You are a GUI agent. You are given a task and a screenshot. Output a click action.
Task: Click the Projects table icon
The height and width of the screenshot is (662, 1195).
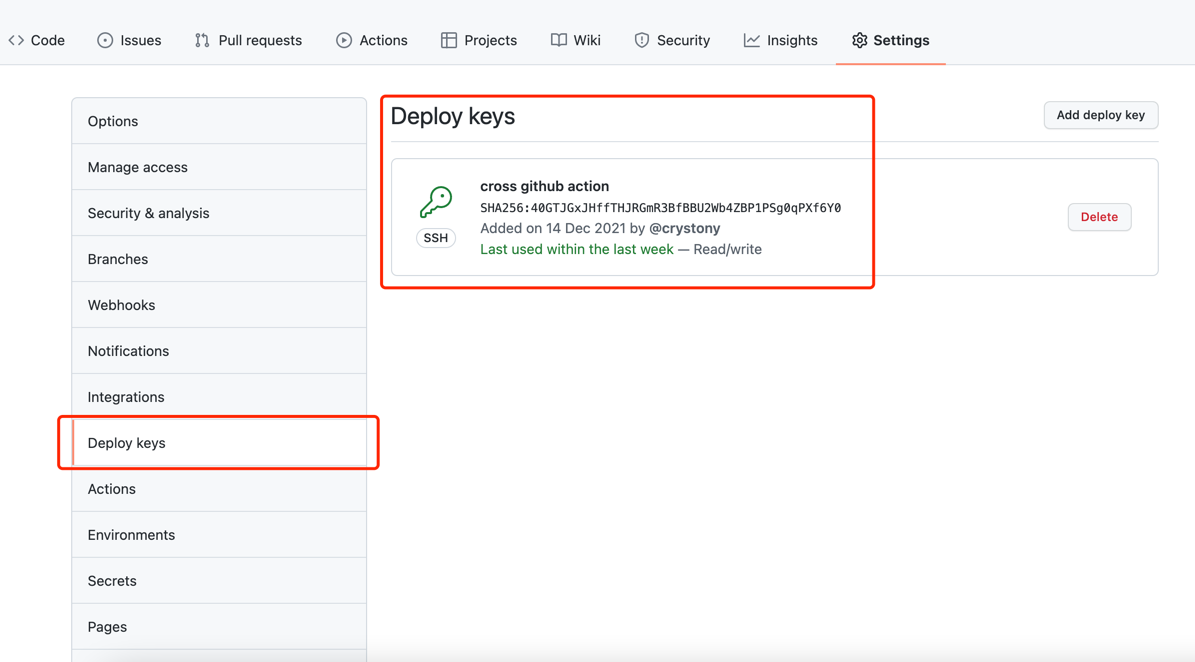(449, 40)
